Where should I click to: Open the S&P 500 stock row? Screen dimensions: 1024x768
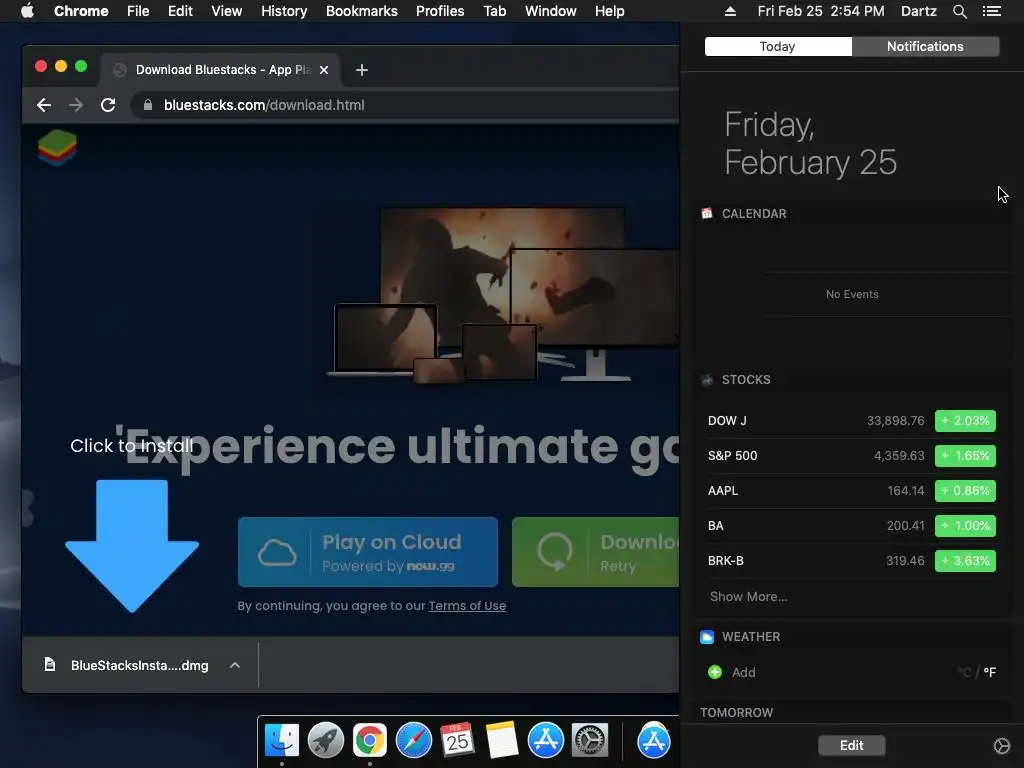tap(852, 456)
